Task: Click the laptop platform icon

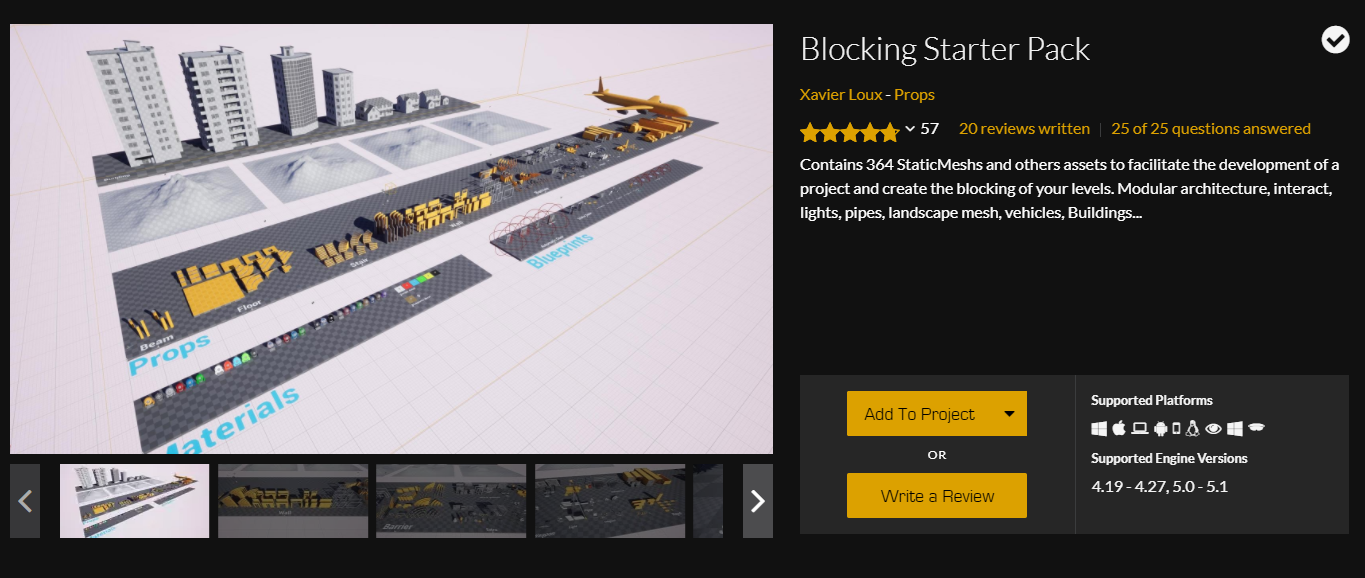Action: point(1139,428)
